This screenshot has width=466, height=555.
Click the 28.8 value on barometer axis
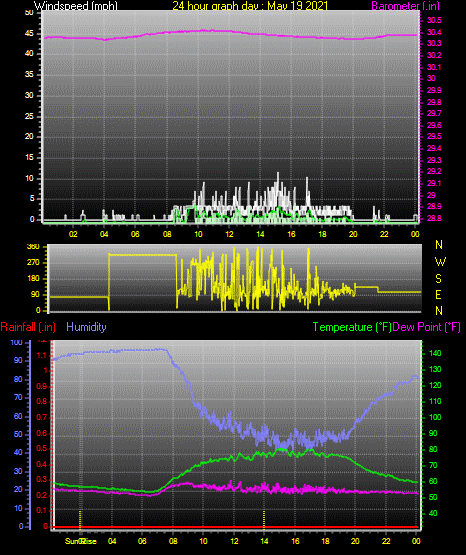point(434,218)
